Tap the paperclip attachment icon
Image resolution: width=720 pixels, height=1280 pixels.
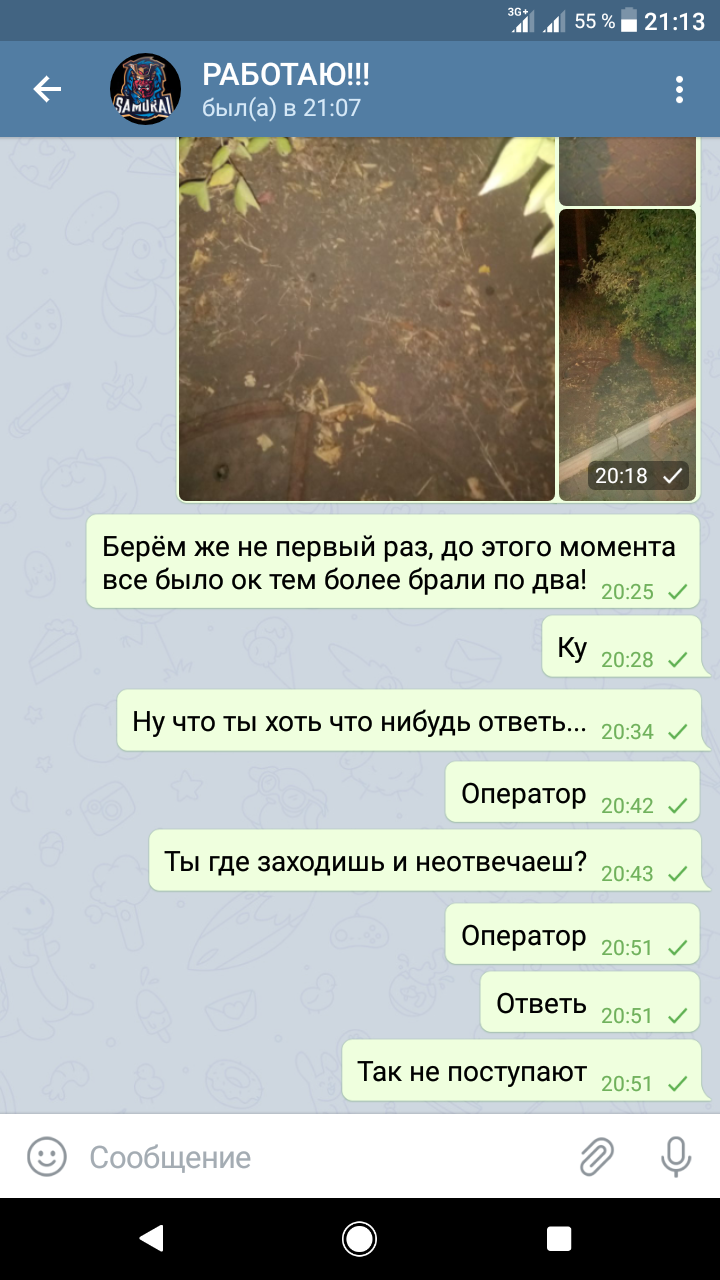tap(597, 1157)
